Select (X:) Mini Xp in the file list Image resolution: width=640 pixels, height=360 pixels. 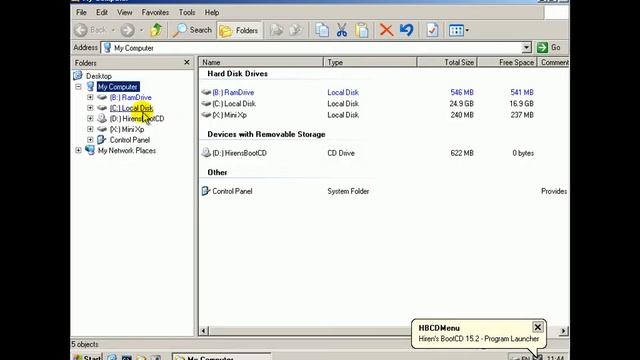(229, 115)
